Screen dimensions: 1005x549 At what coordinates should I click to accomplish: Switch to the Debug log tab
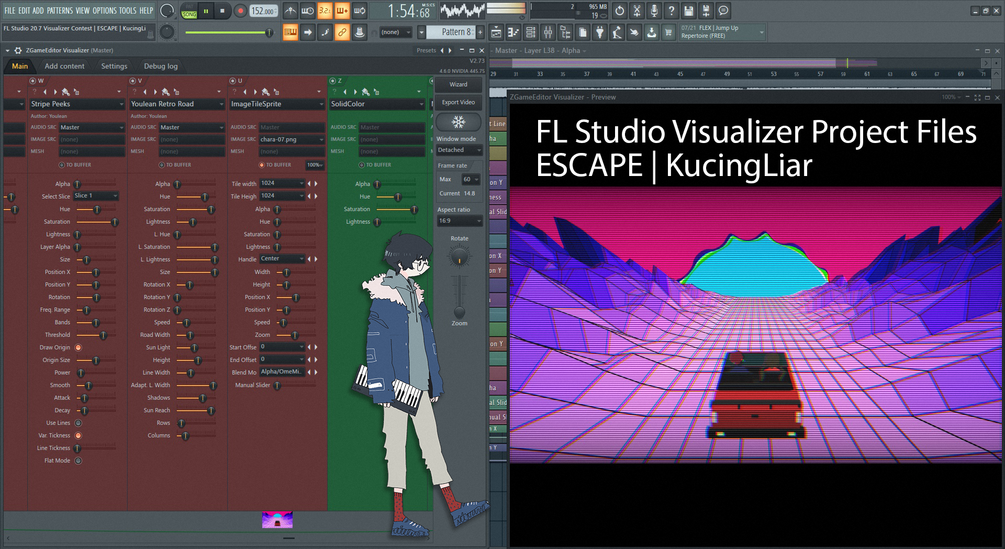click(x=160, y=66)
